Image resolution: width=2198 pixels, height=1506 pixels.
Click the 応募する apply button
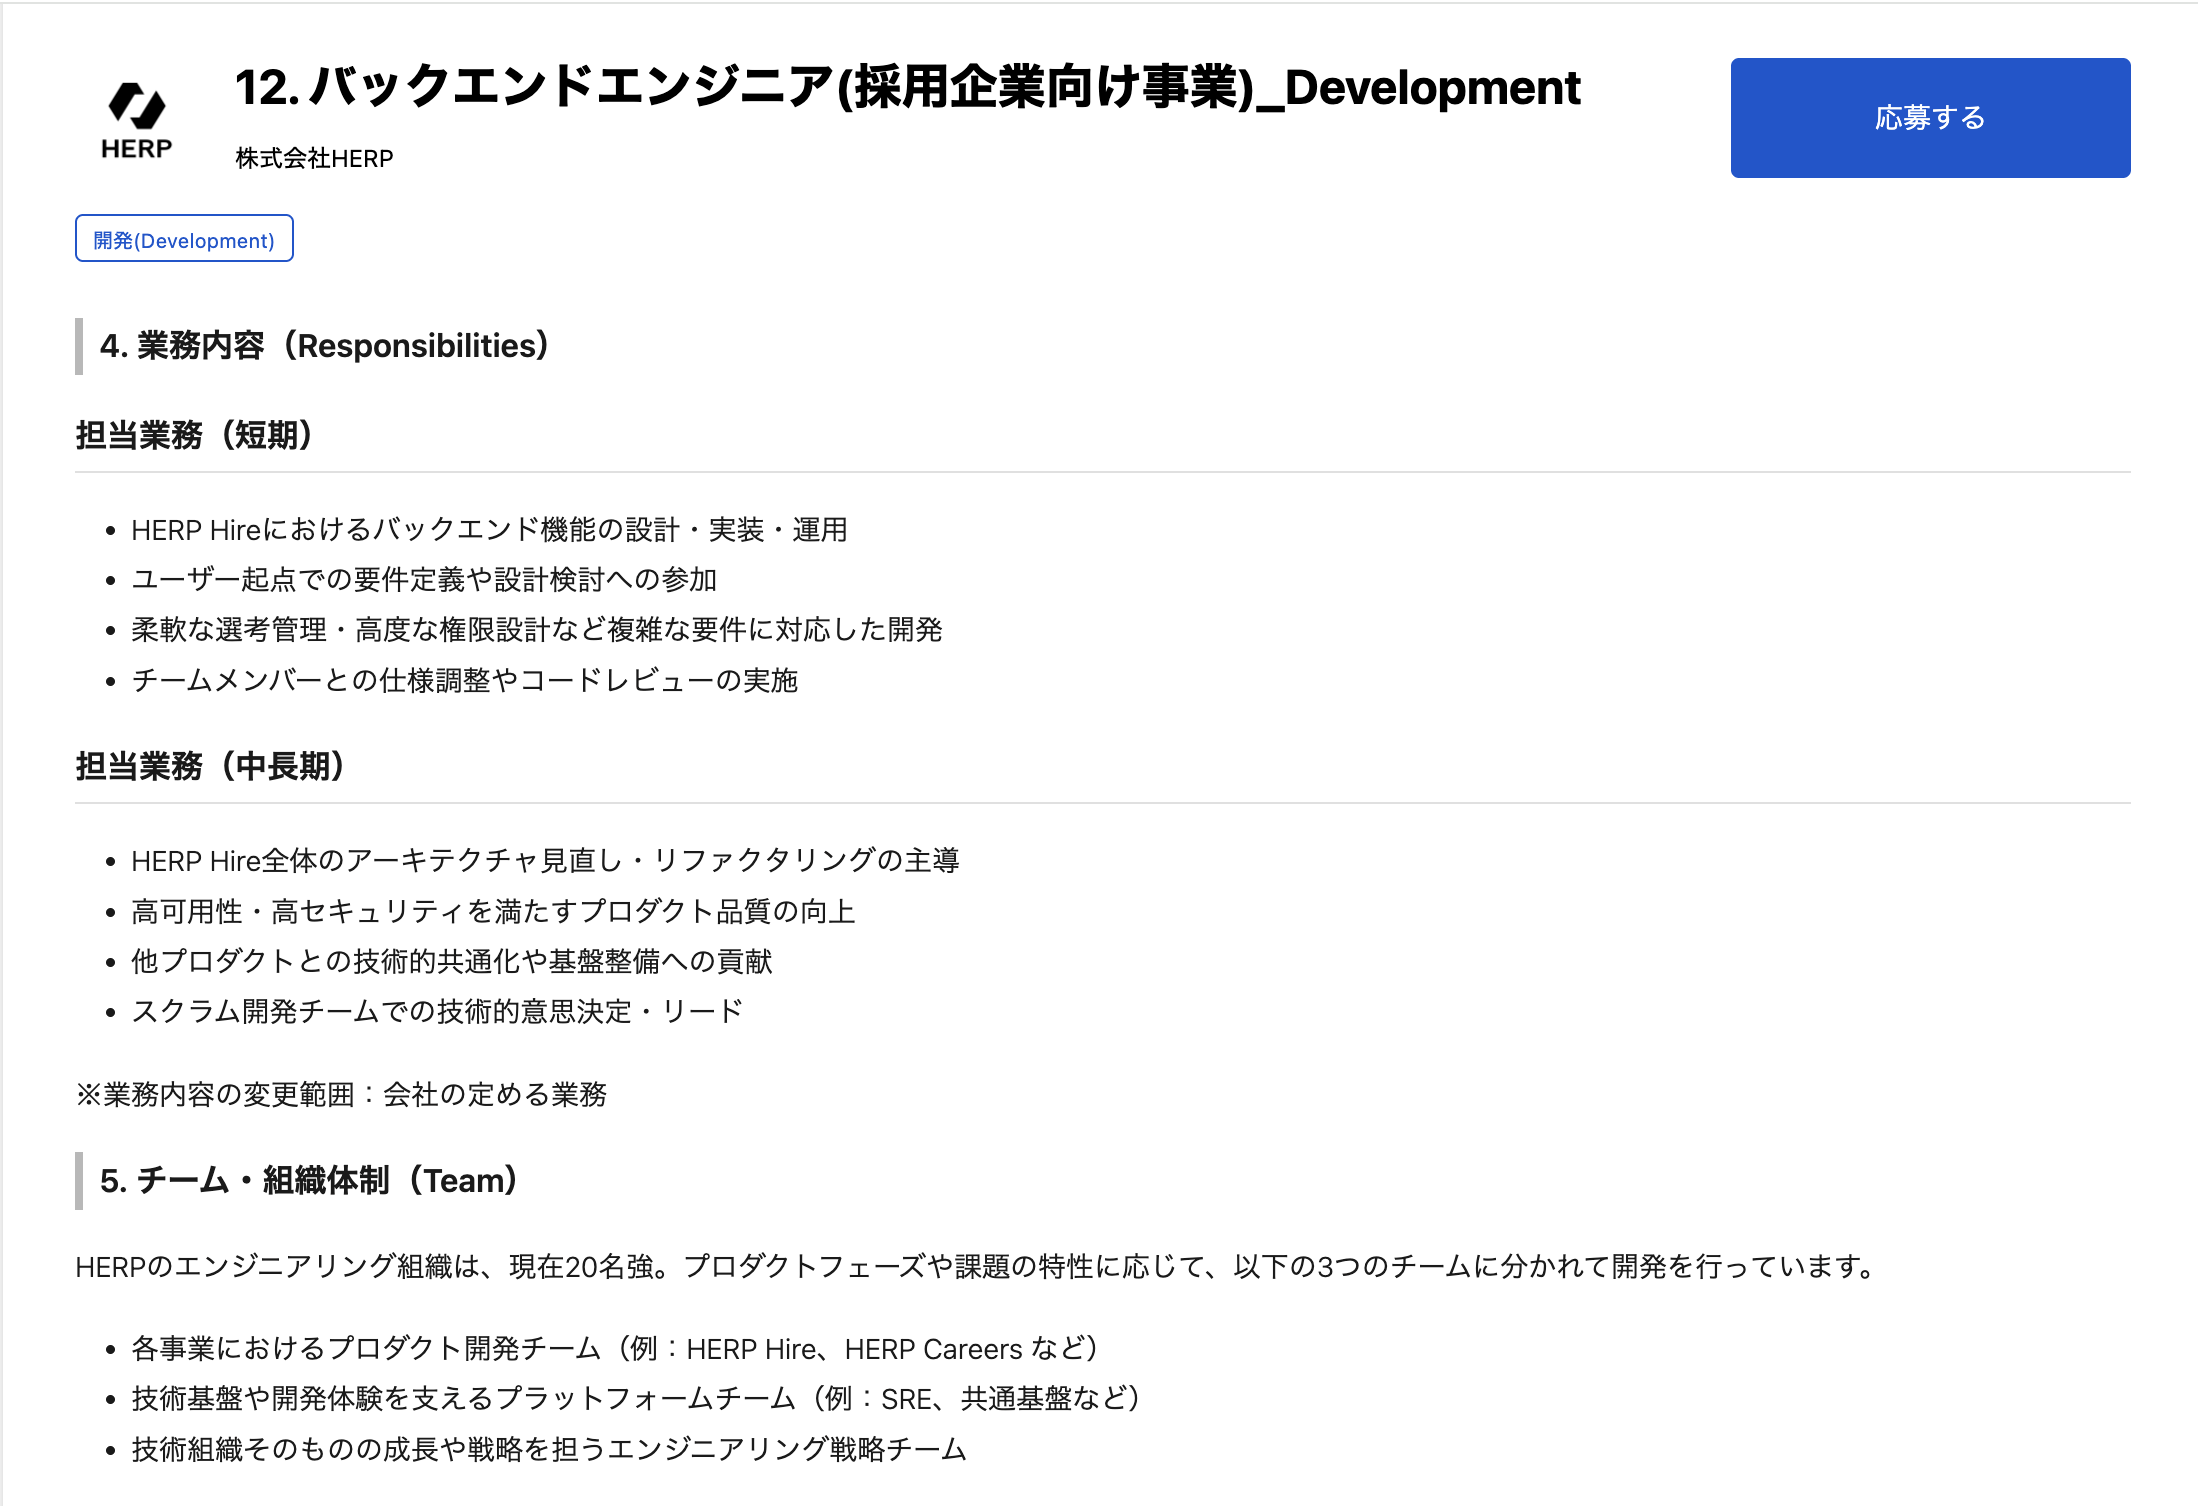(1929, 118)
